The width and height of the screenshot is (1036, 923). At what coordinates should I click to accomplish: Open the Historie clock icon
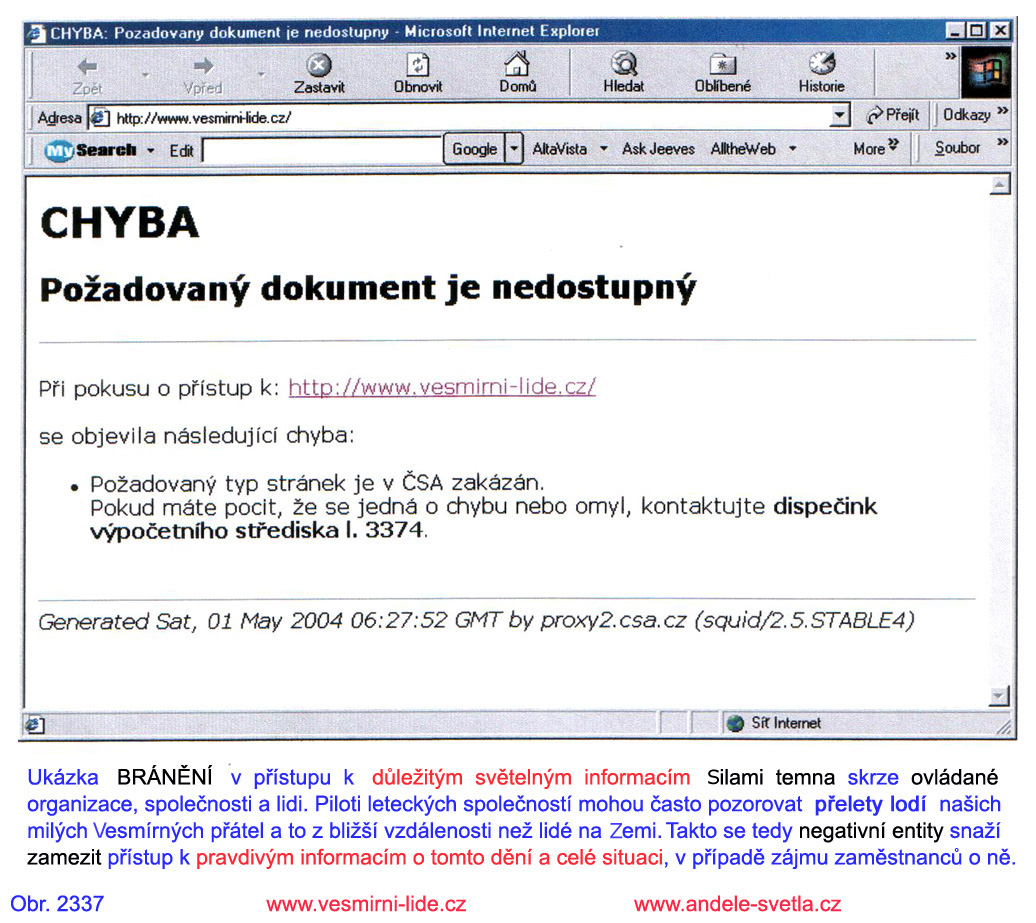[821, 66]
